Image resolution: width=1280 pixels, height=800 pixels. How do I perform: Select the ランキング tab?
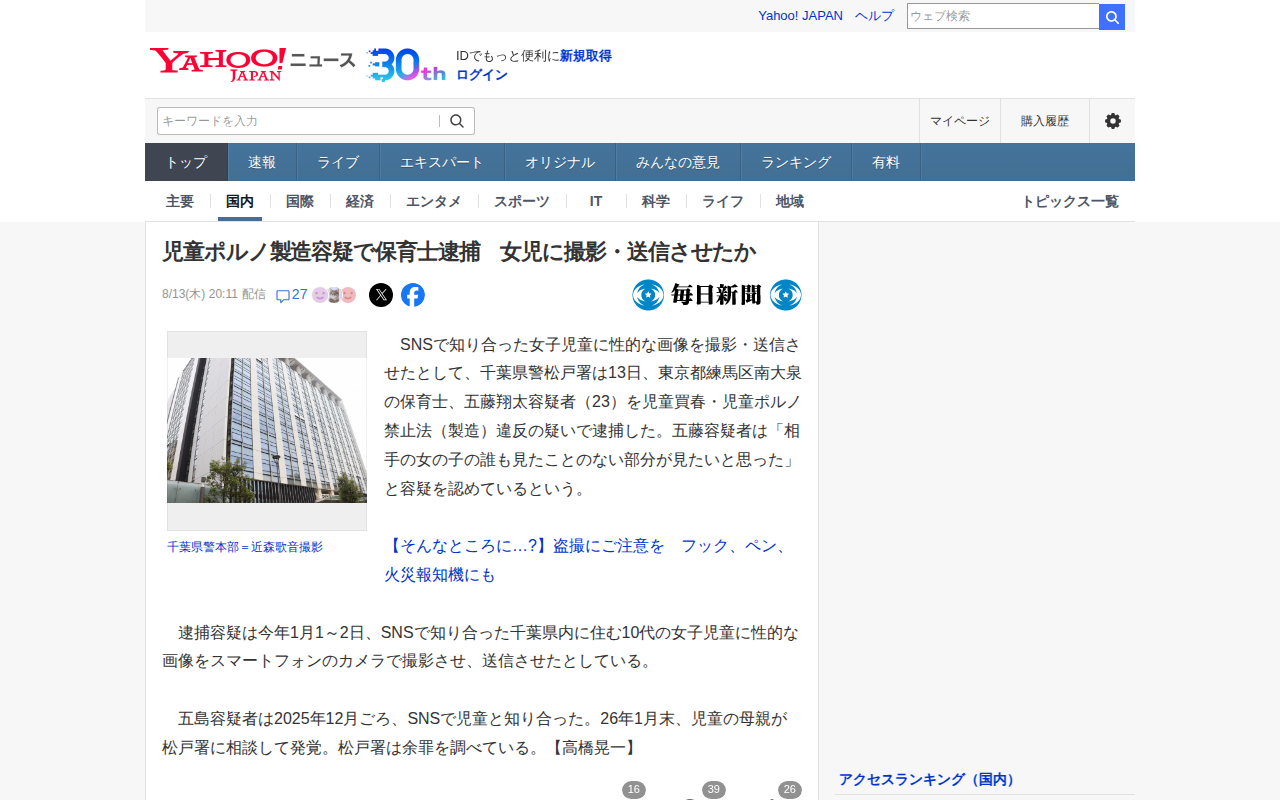tap(796, 162)
